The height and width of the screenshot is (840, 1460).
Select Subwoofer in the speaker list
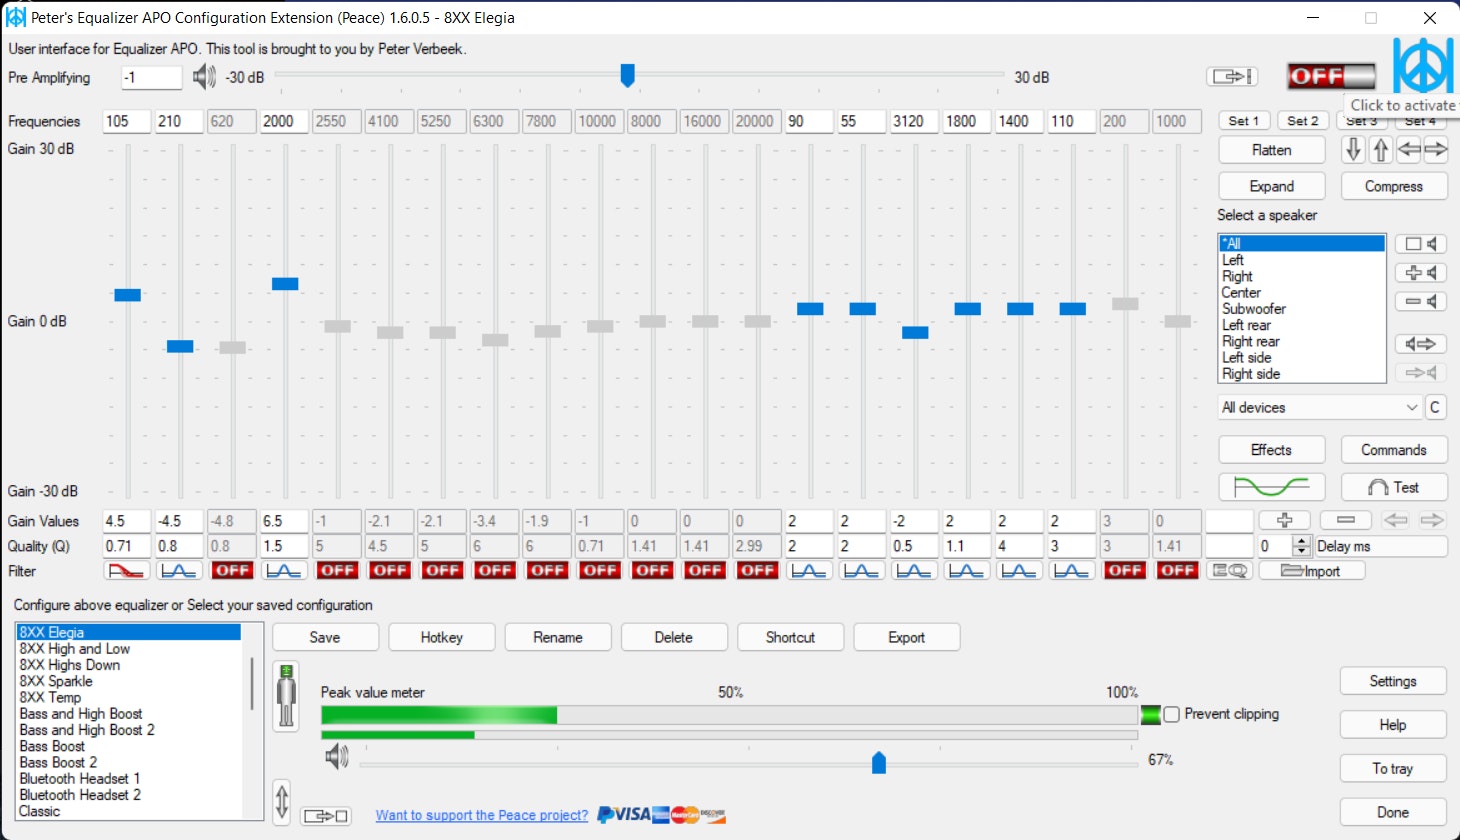coord(1254,309)
